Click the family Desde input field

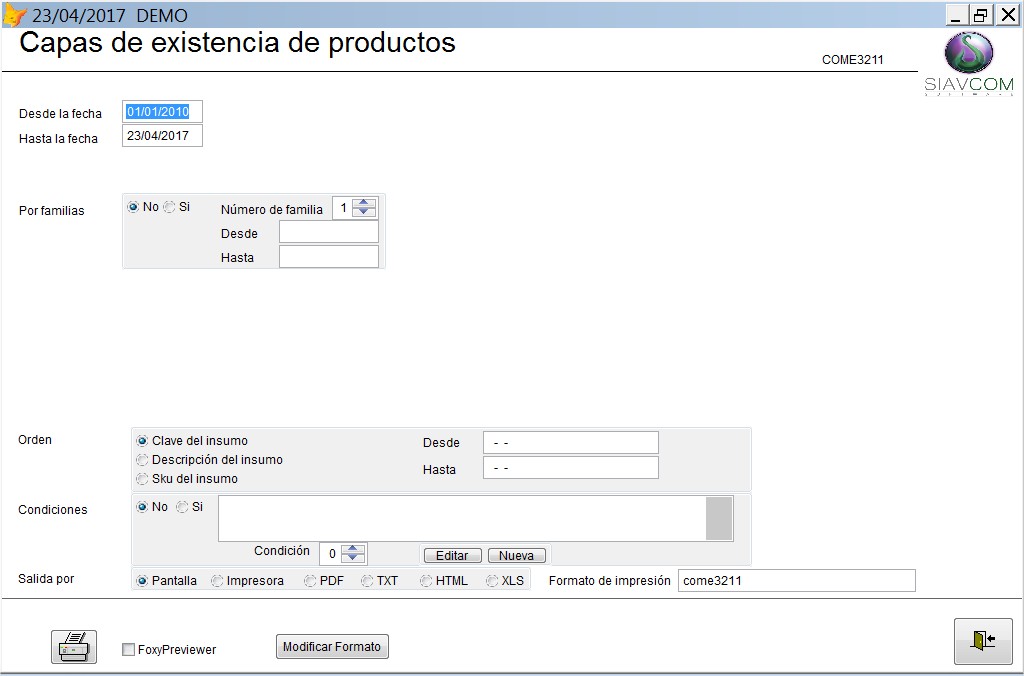pyautogui.click(x=328, y=232)
